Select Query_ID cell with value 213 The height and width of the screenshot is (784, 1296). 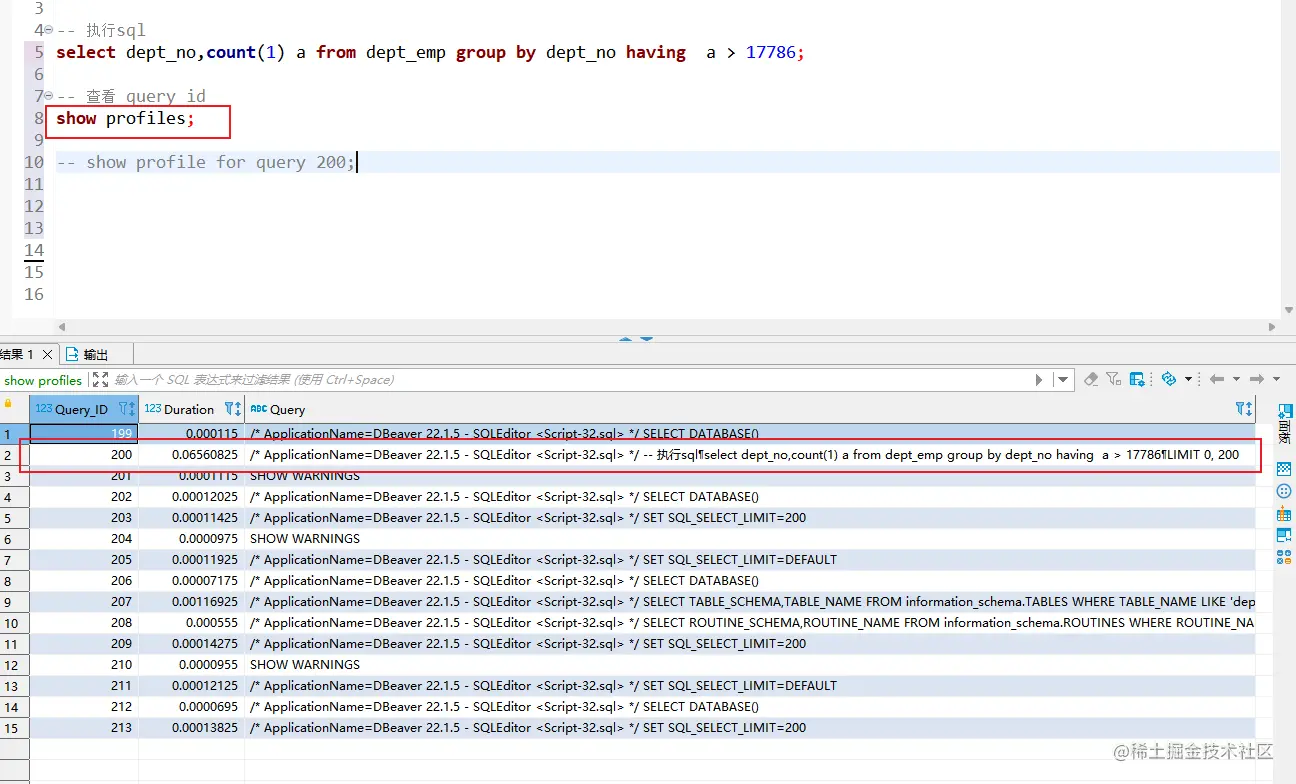84,728
